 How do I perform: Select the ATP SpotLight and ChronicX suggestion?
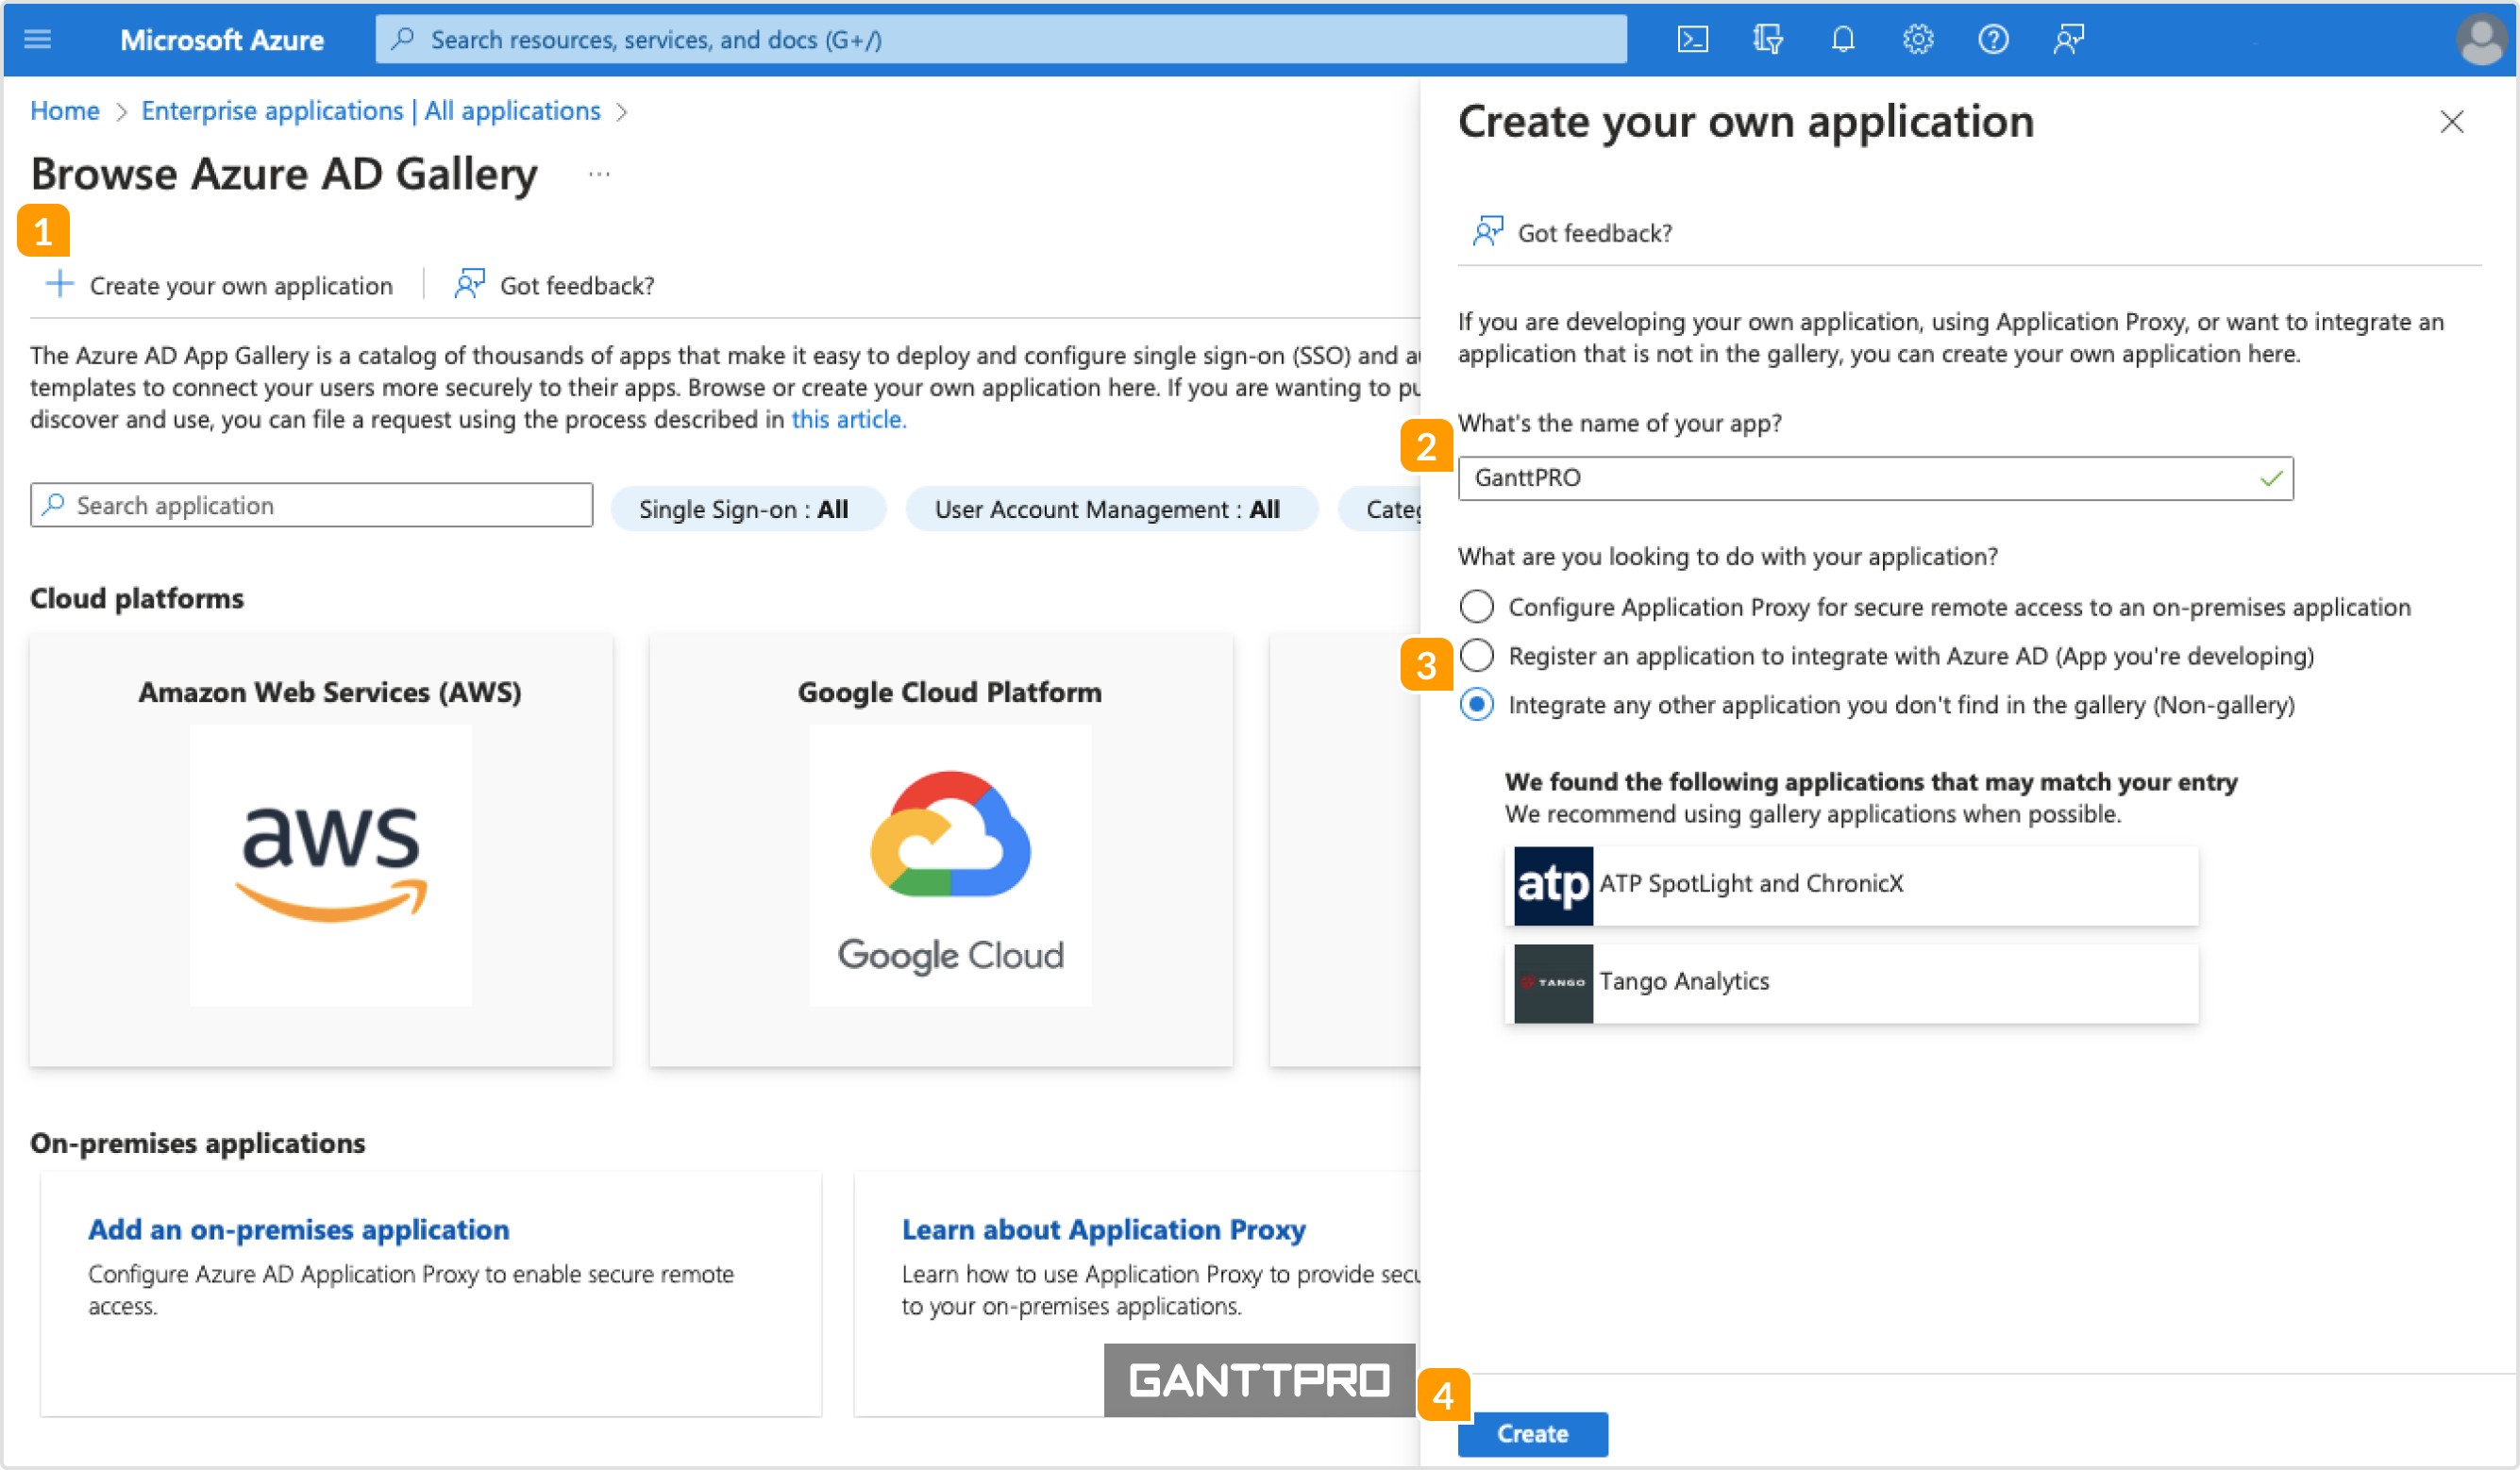click(1851, 885)
